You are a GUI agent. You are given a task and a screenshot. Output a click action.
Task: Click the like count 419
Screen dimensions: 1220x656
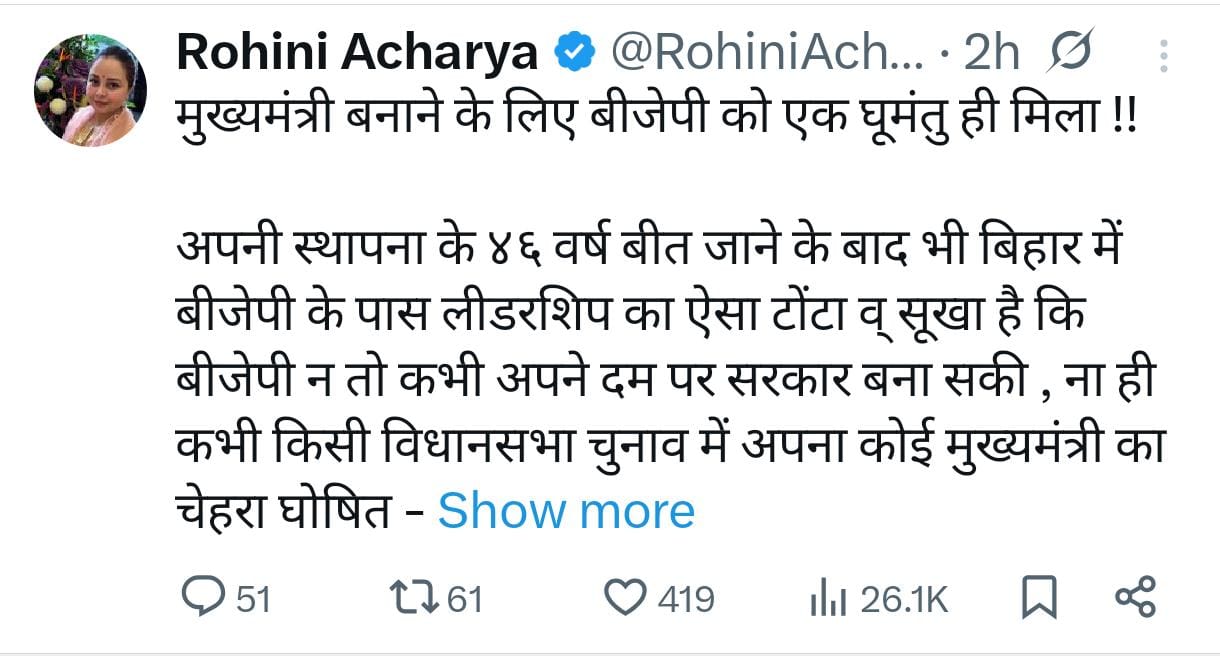pyautogui.click(x=685, y=599)
